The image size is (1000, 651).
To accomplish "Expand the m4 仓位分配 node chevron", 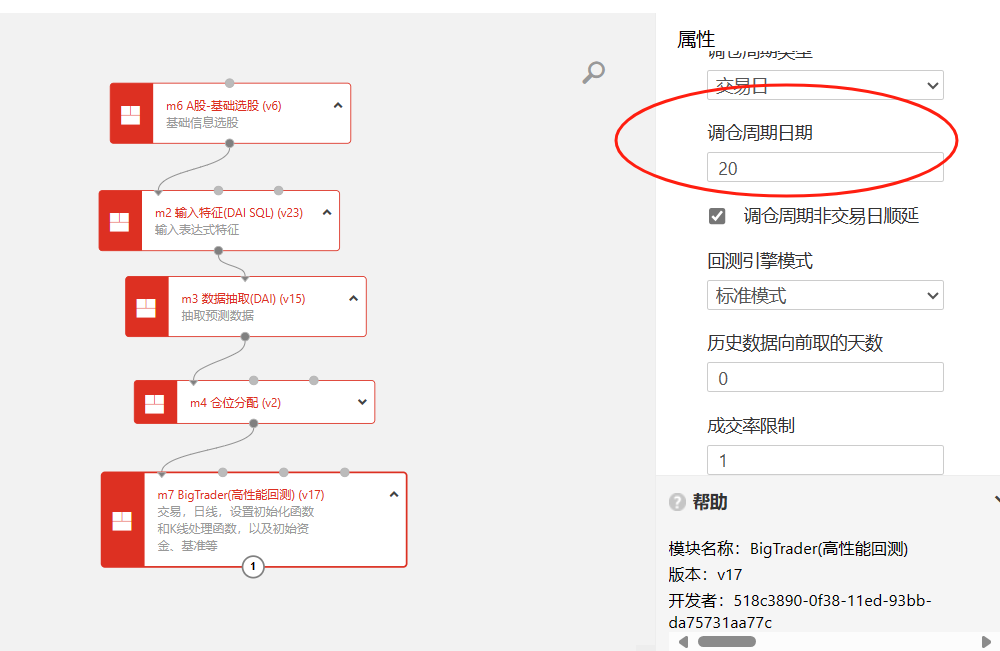I will pos(362,403).
